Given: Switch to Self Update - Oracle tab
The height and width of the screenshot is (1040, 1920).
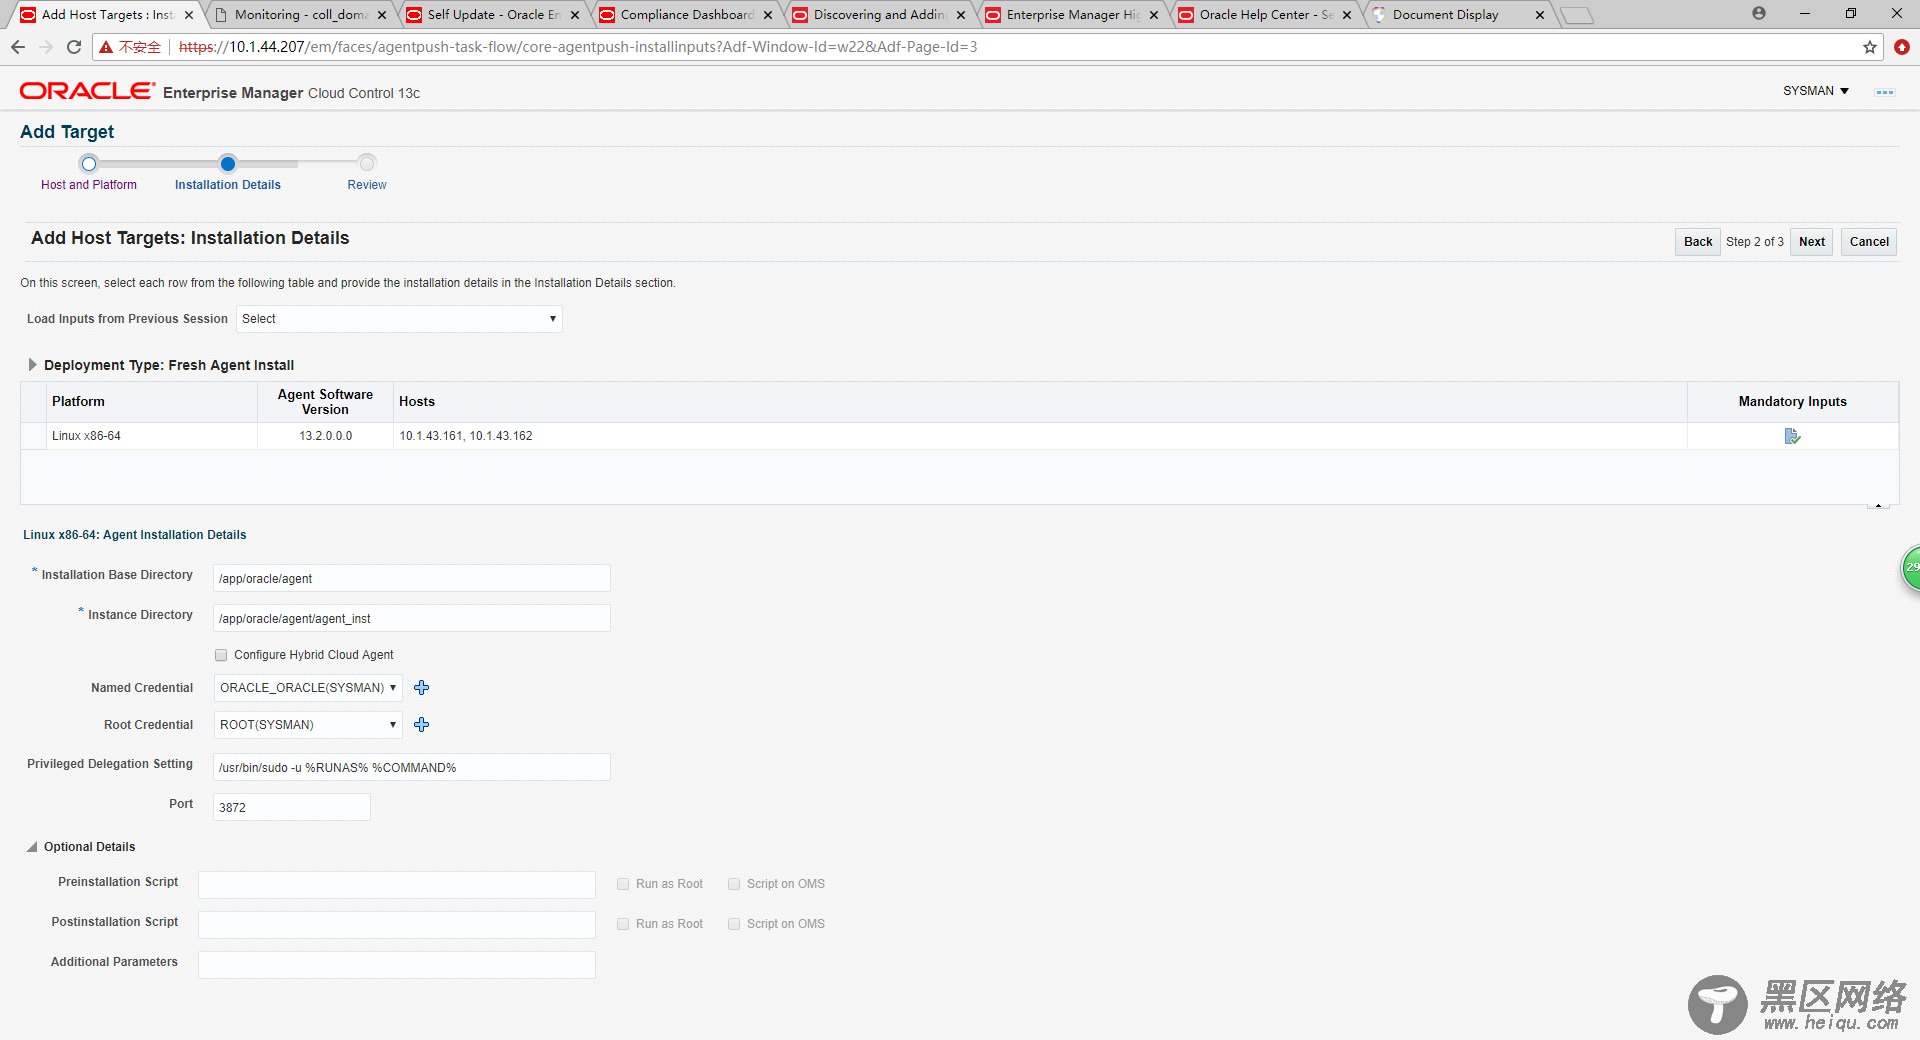Looking at the screenshot, I should point(494,15).
